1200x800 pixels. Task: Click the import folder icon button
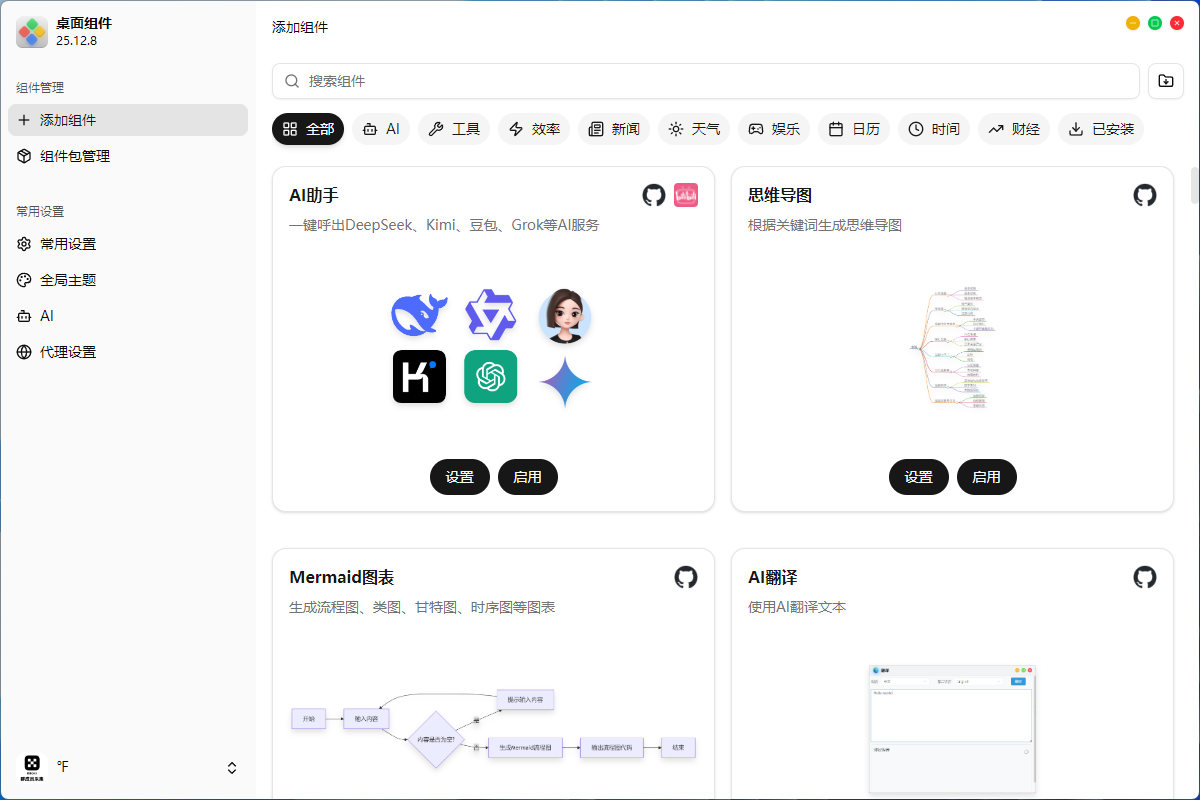click(x=1165, y=81)
